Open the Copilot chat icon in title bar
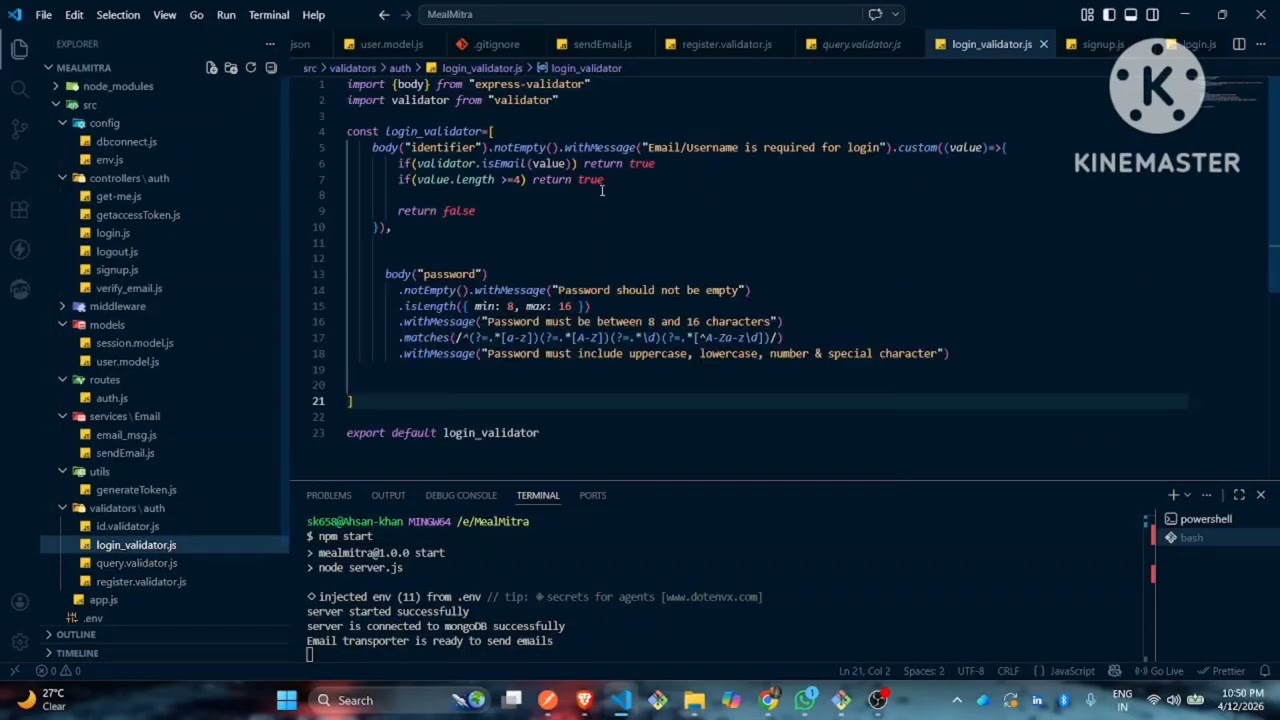The width and height of the screenshot is (1280, 720). (875, 15)
